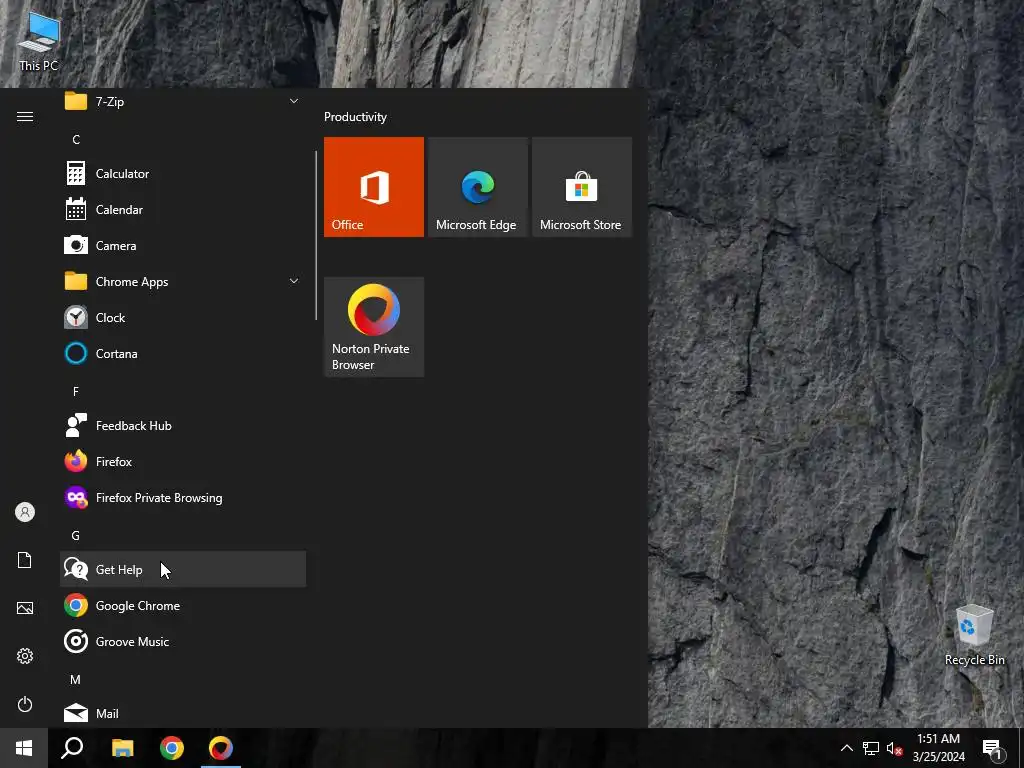
Task: Open Groove Music
Action: 183,641
